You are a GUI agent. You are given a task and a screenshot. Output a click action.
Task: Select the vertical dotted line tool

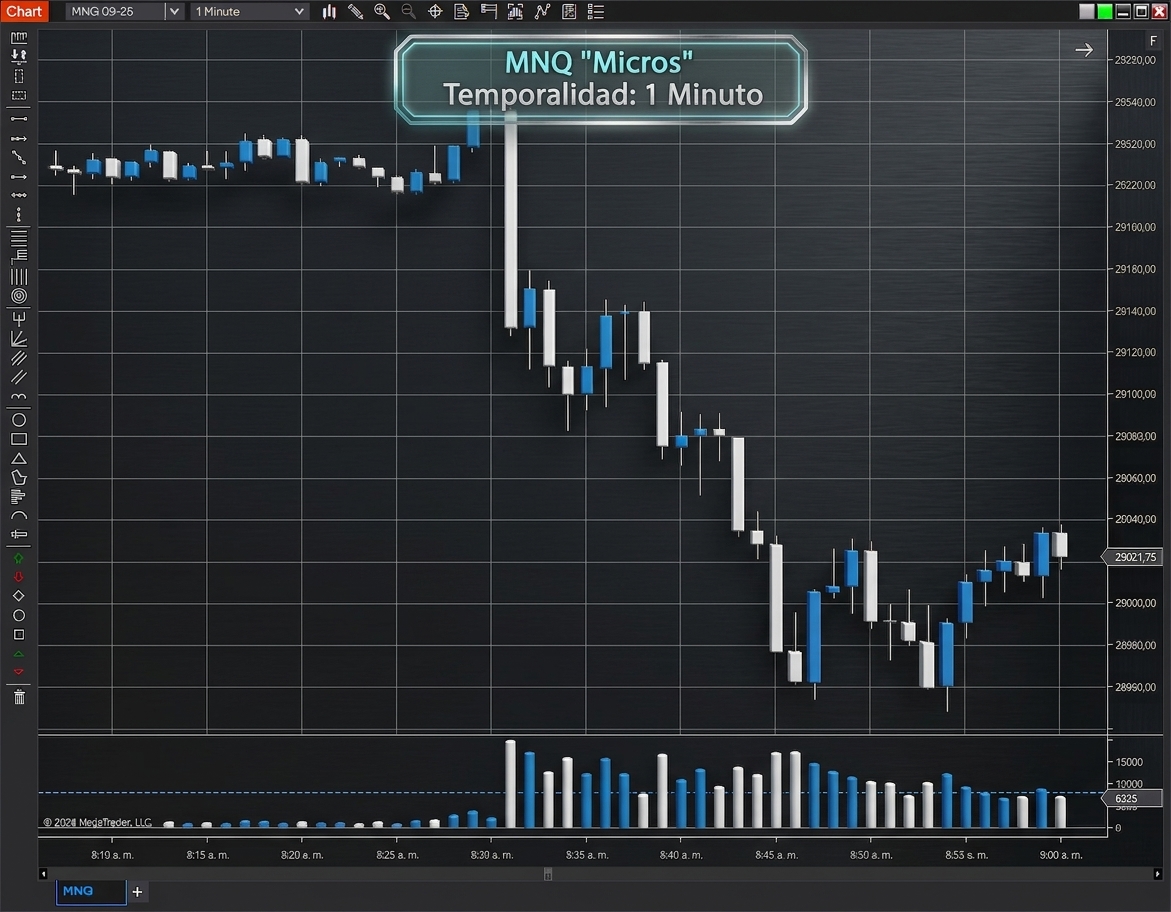19,215
